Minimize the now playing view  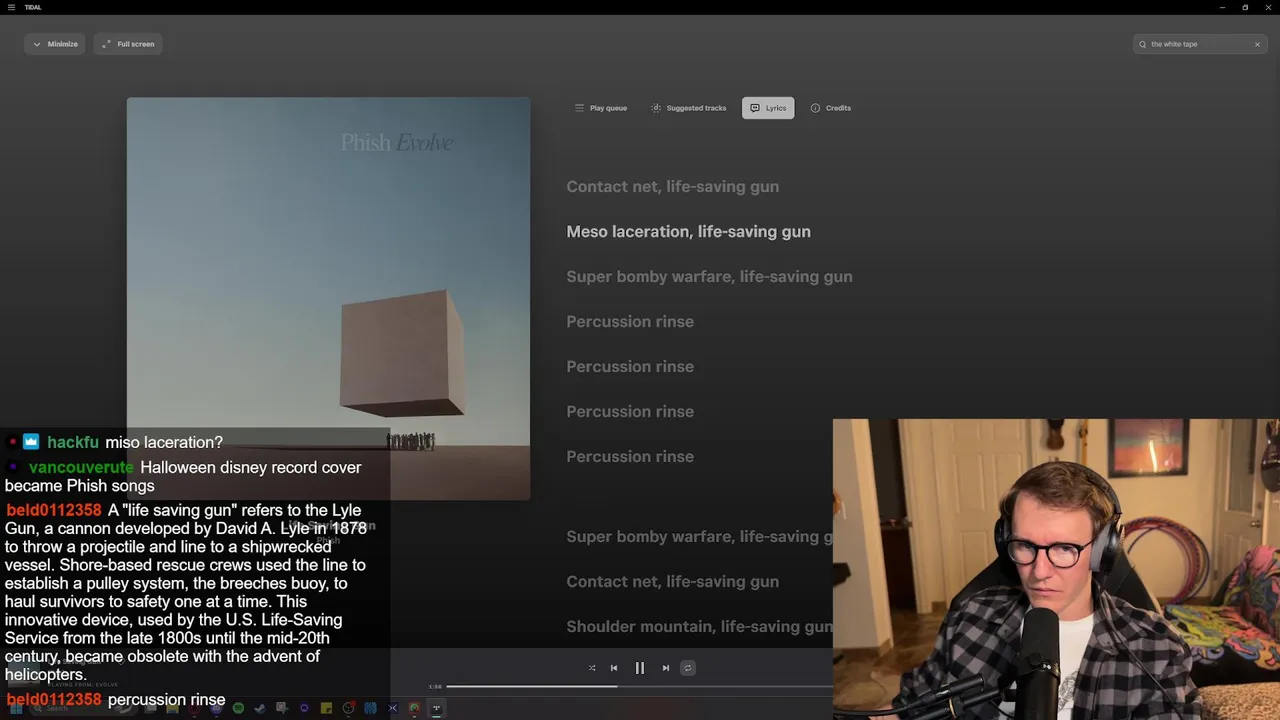point(55,44)
